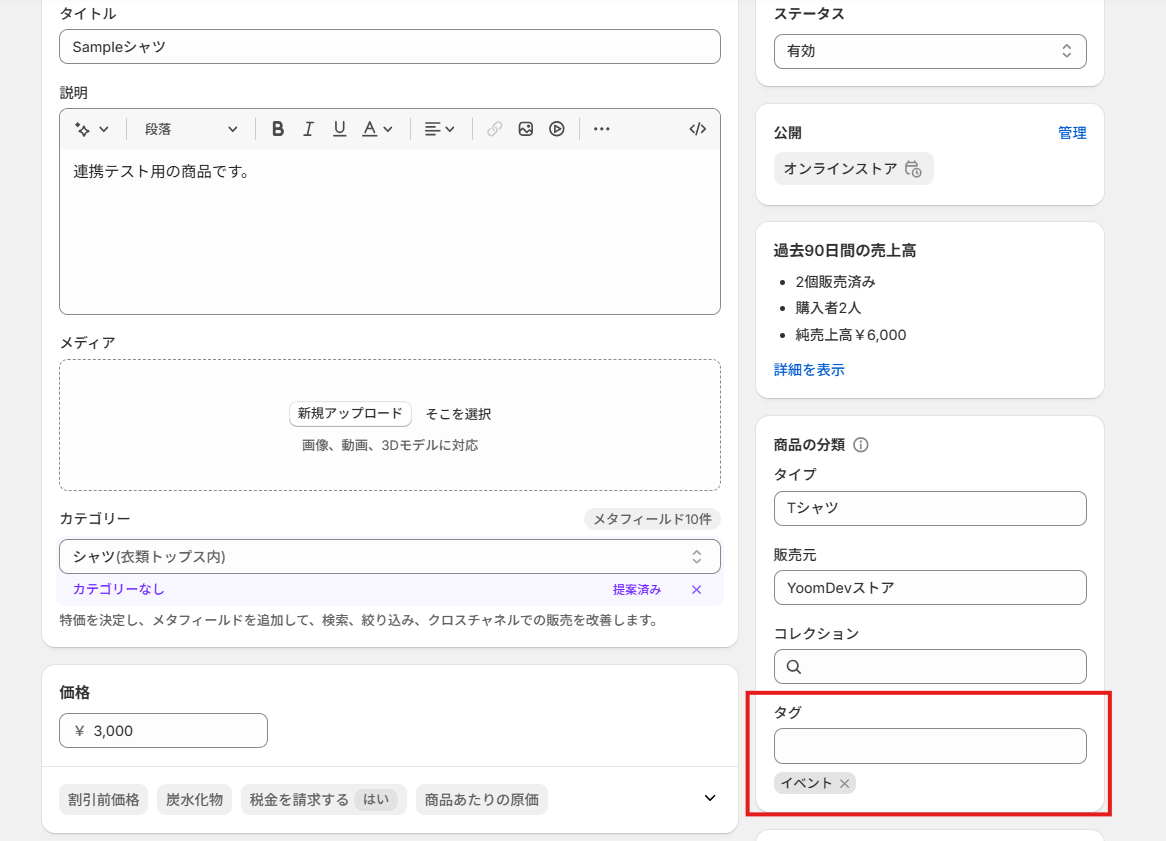Open the ステータス status dropdown
Image resolution: width=1166 pixels, height=841 pixels.
[929, 51]
